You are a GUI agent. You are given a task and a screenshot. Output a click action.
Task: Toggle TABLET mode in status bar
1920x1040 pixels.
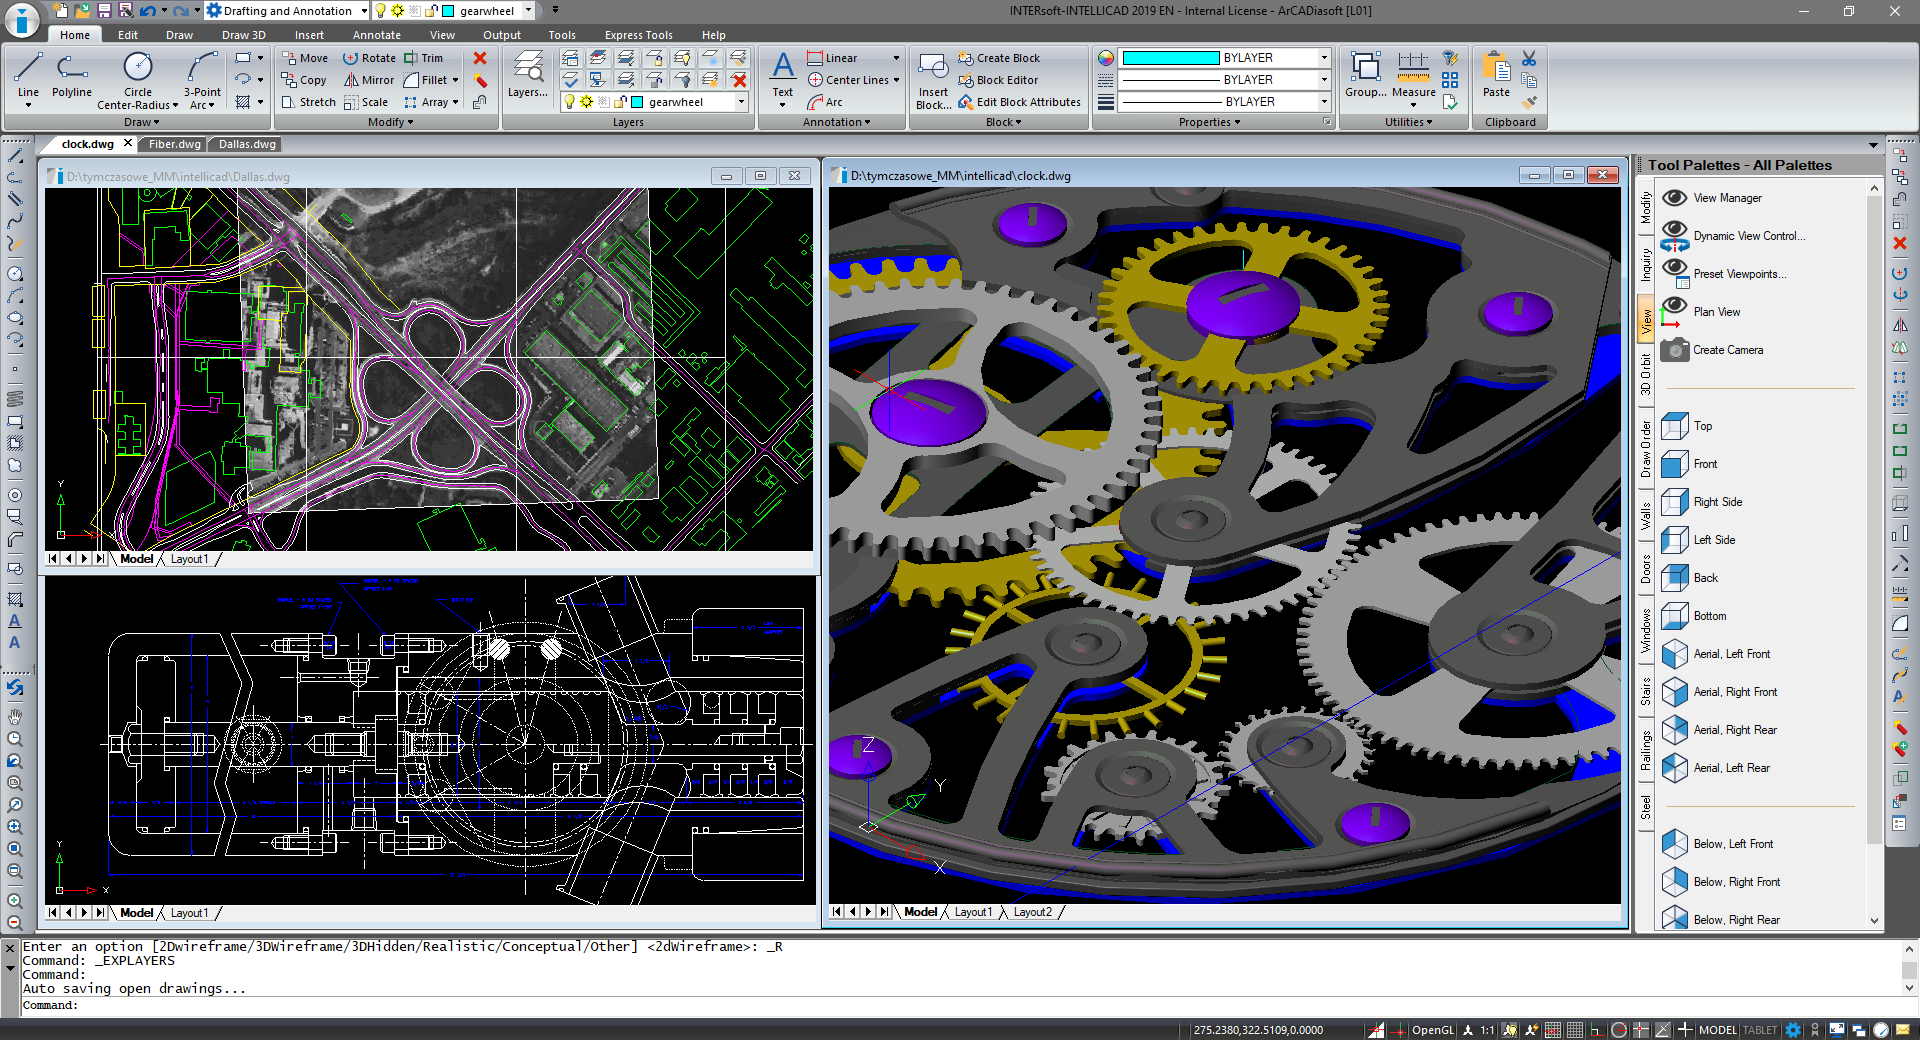(x=1760, y=1030)
